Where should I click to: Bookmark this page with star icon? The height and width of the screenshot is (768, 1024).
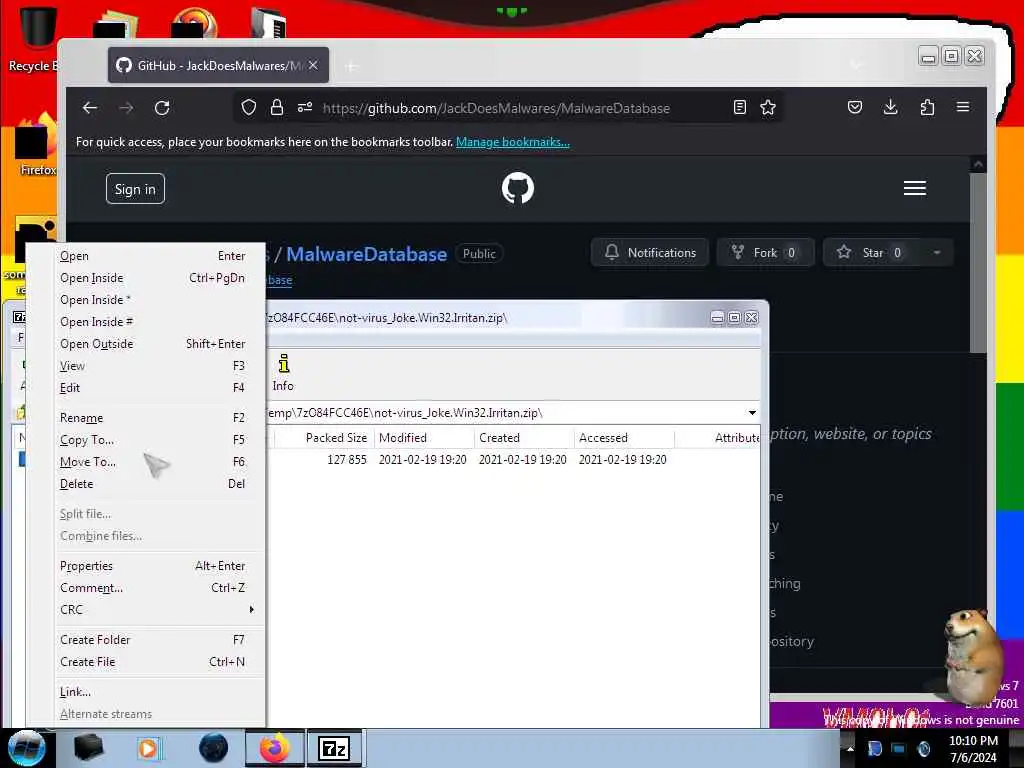(x=768, y=107)
